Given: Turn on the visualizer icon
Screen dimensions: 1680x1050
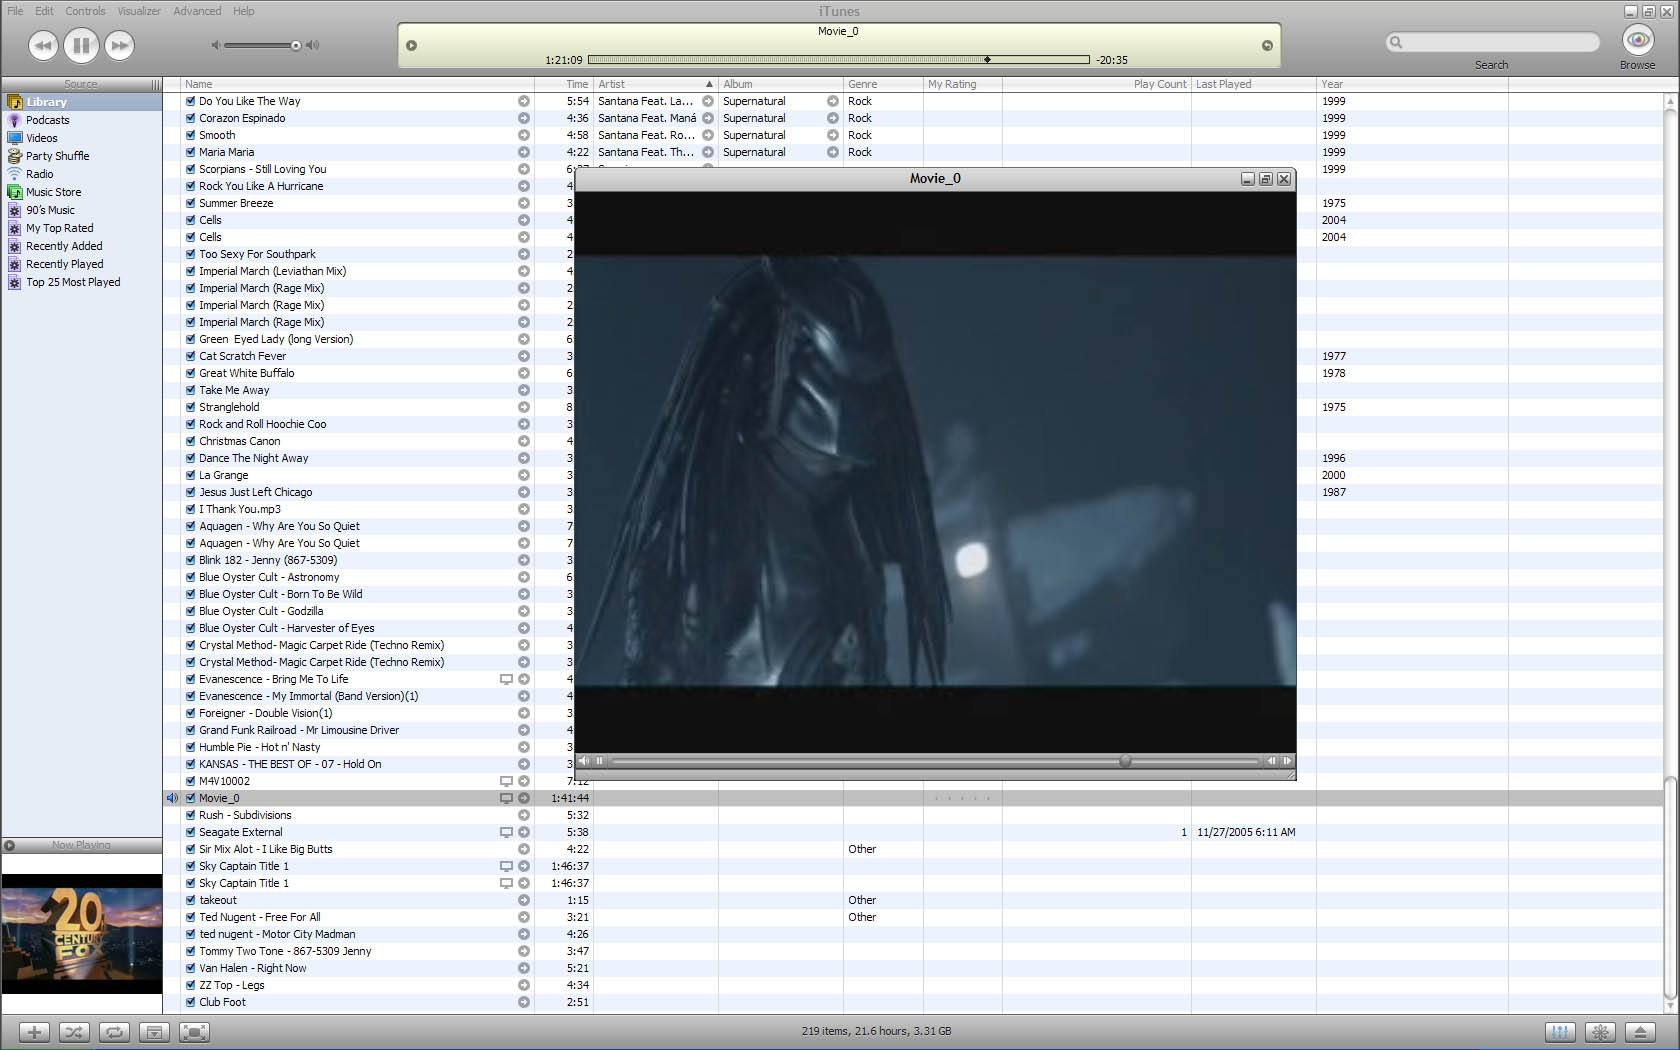Looking at the screenshot, I should point(1600,1032).
